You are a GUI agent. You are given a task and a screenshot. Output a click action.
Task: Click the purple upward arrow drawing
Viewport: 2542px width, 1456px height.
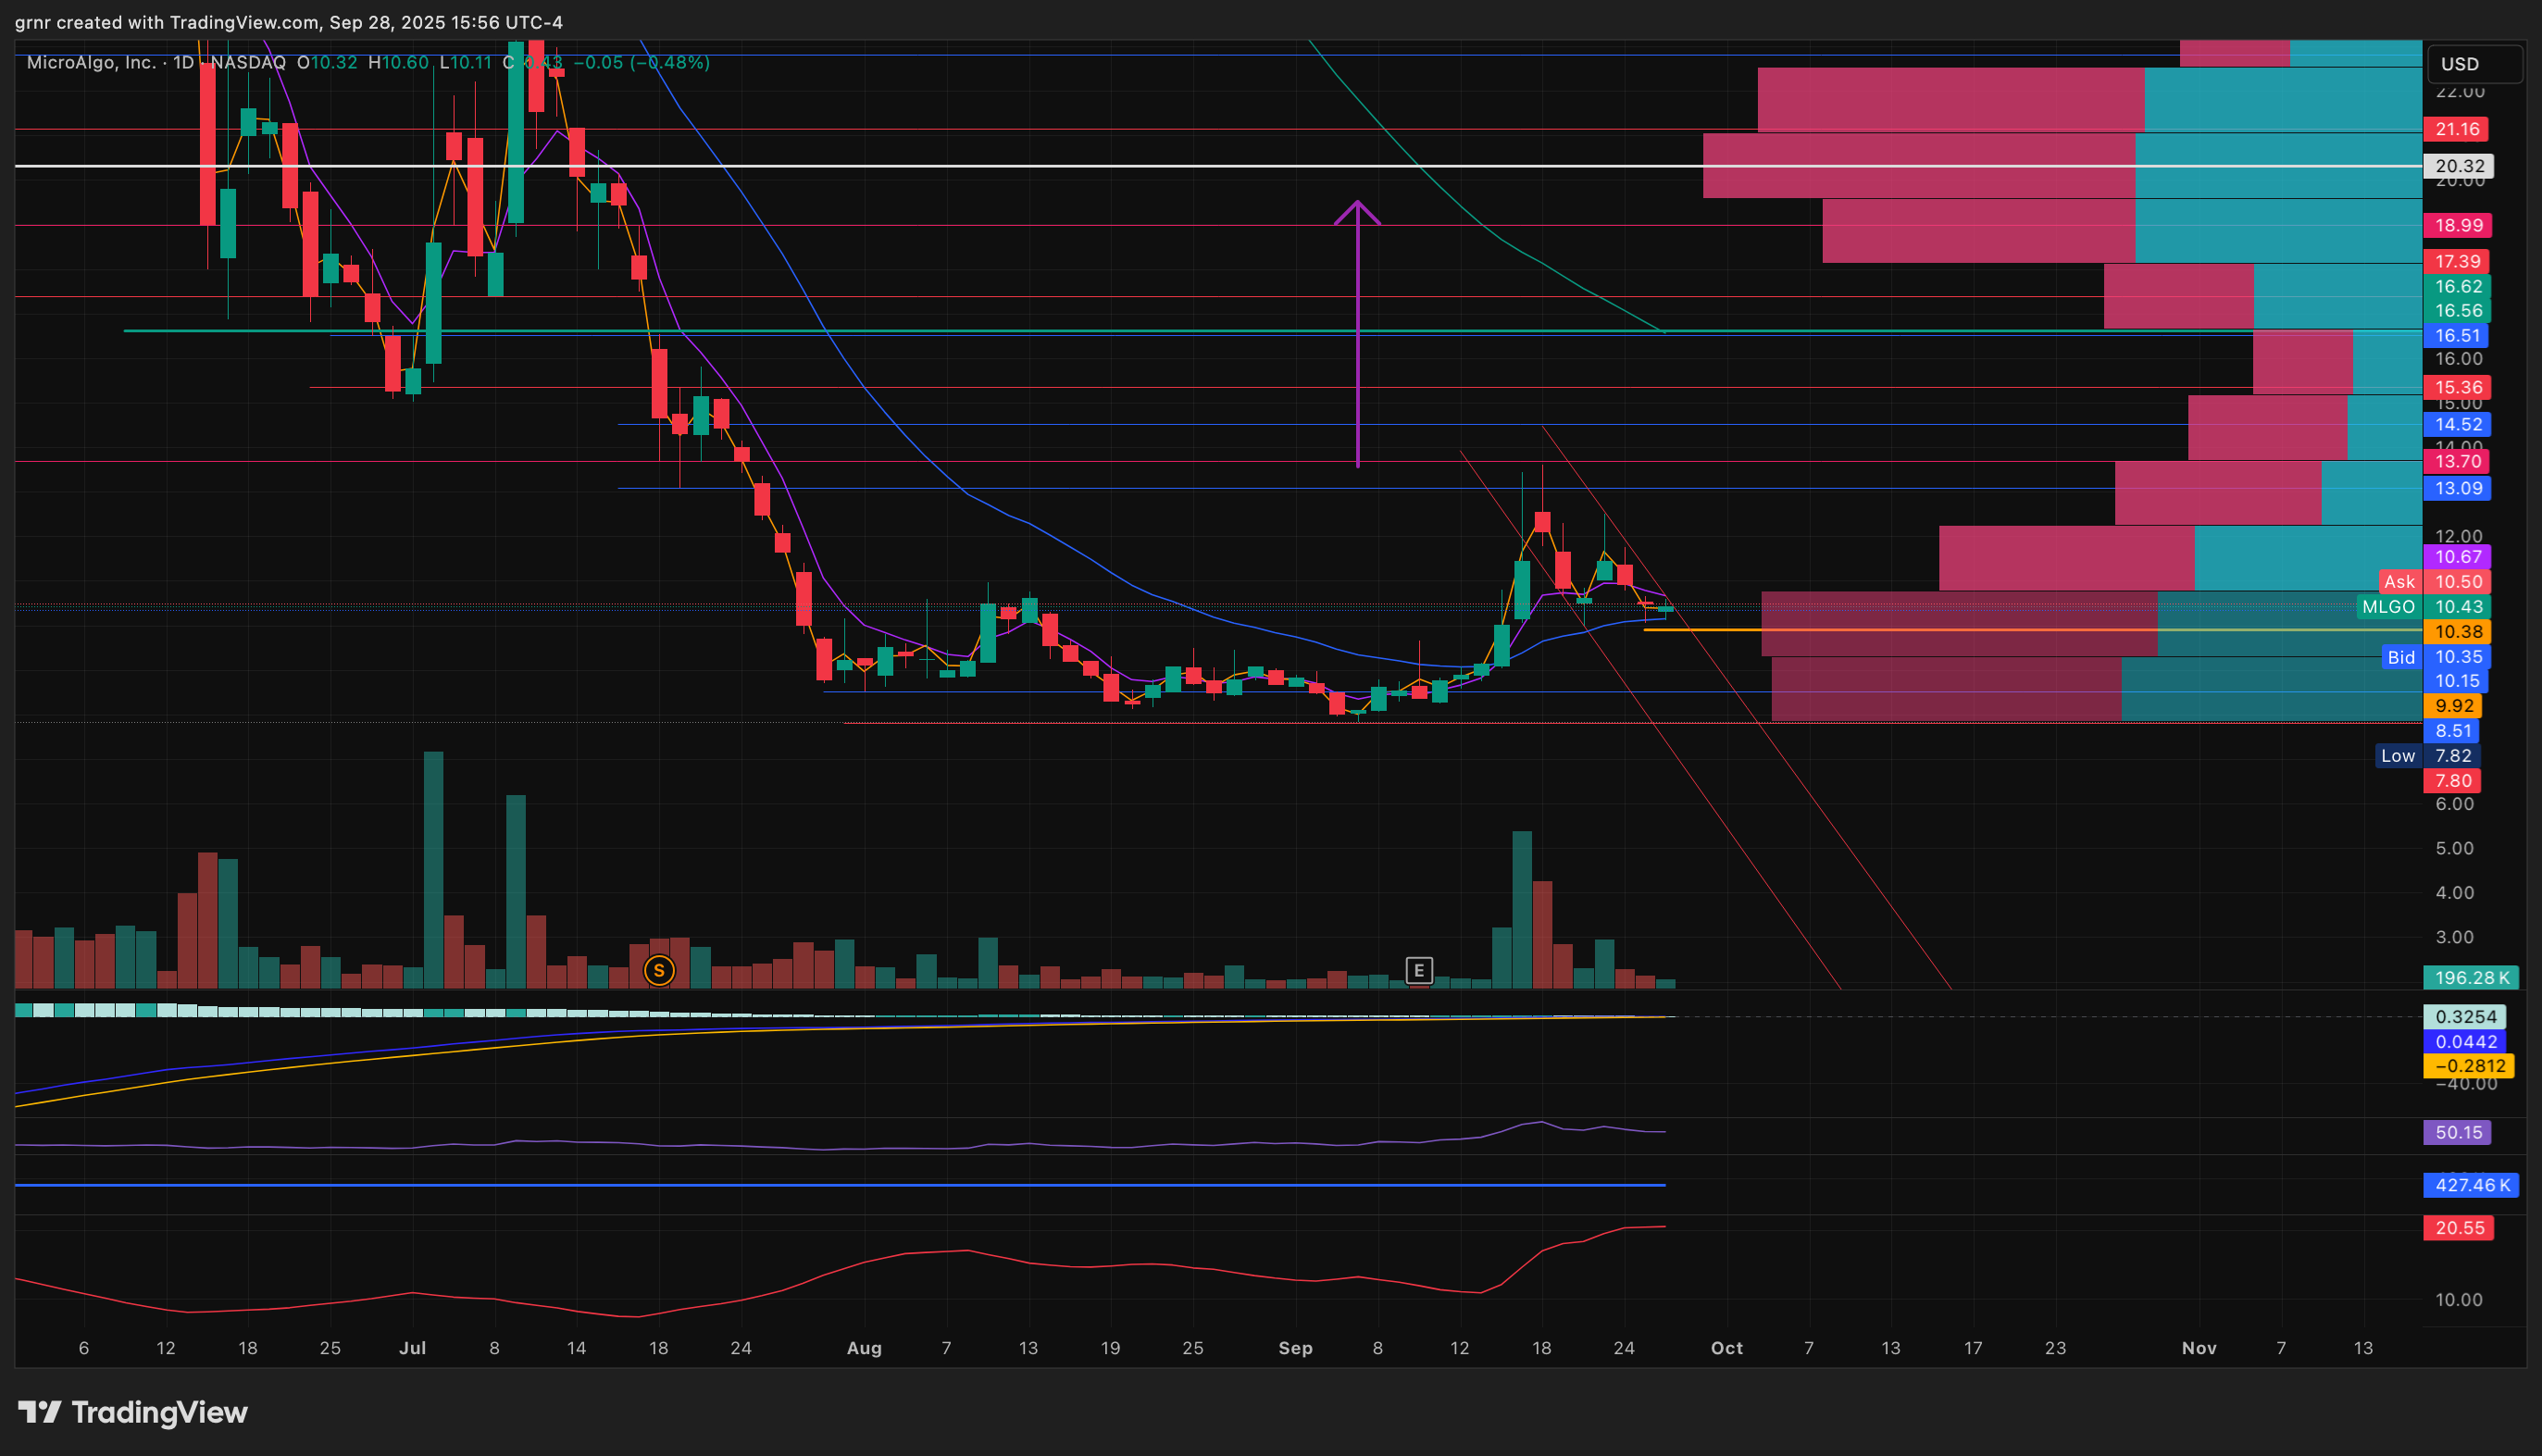point(1357,333)
